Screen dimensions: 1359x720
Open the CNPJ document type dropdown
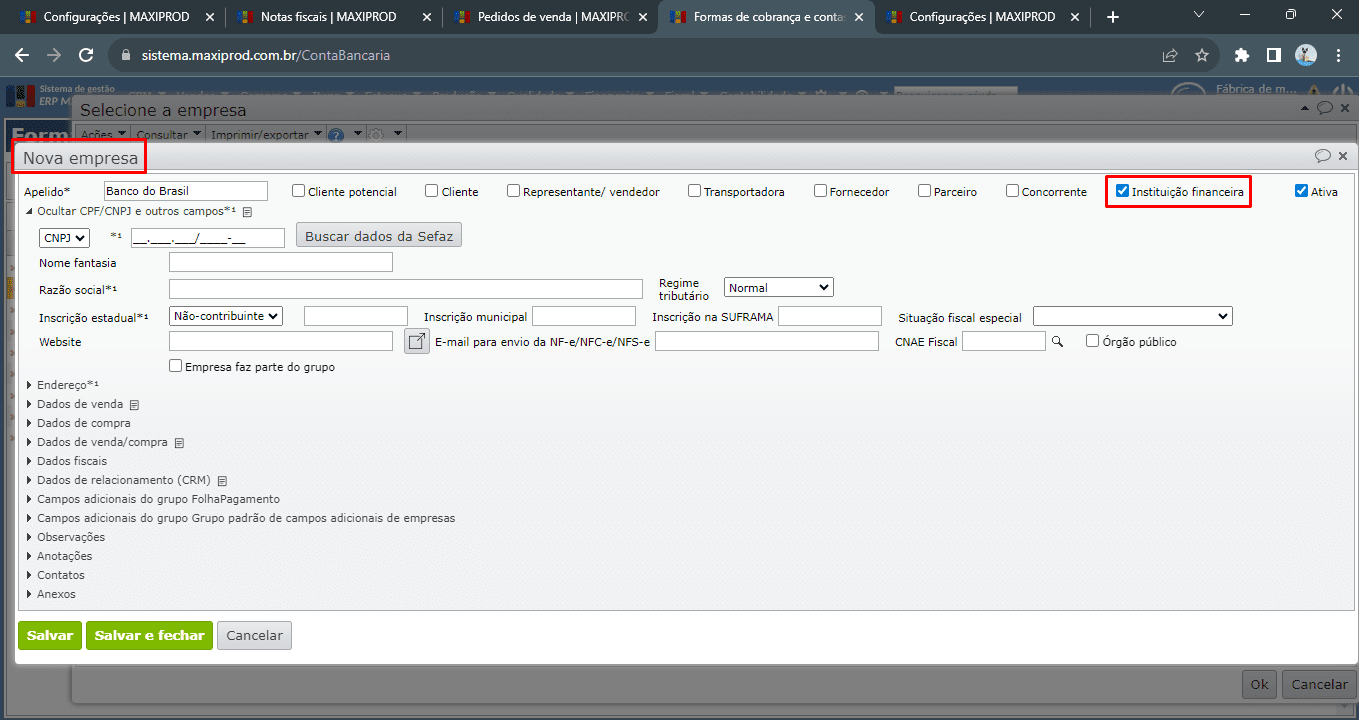(64, 238)
